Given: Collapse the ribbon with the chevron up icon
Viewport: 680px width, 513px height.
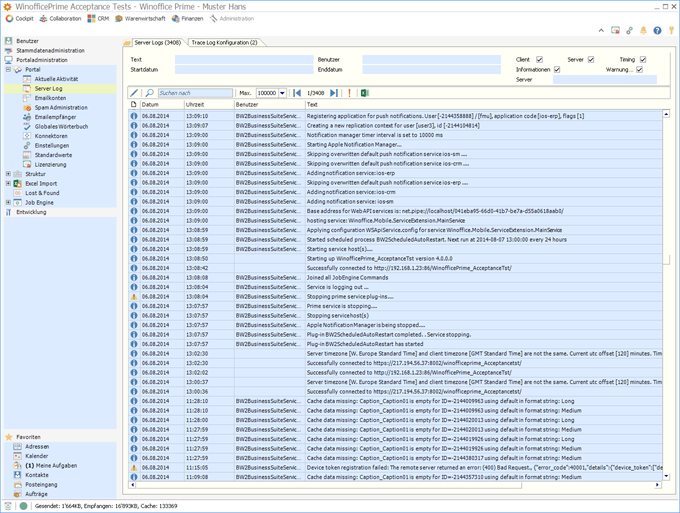Looking at the screenshot, I should click(x=601, y=30).
